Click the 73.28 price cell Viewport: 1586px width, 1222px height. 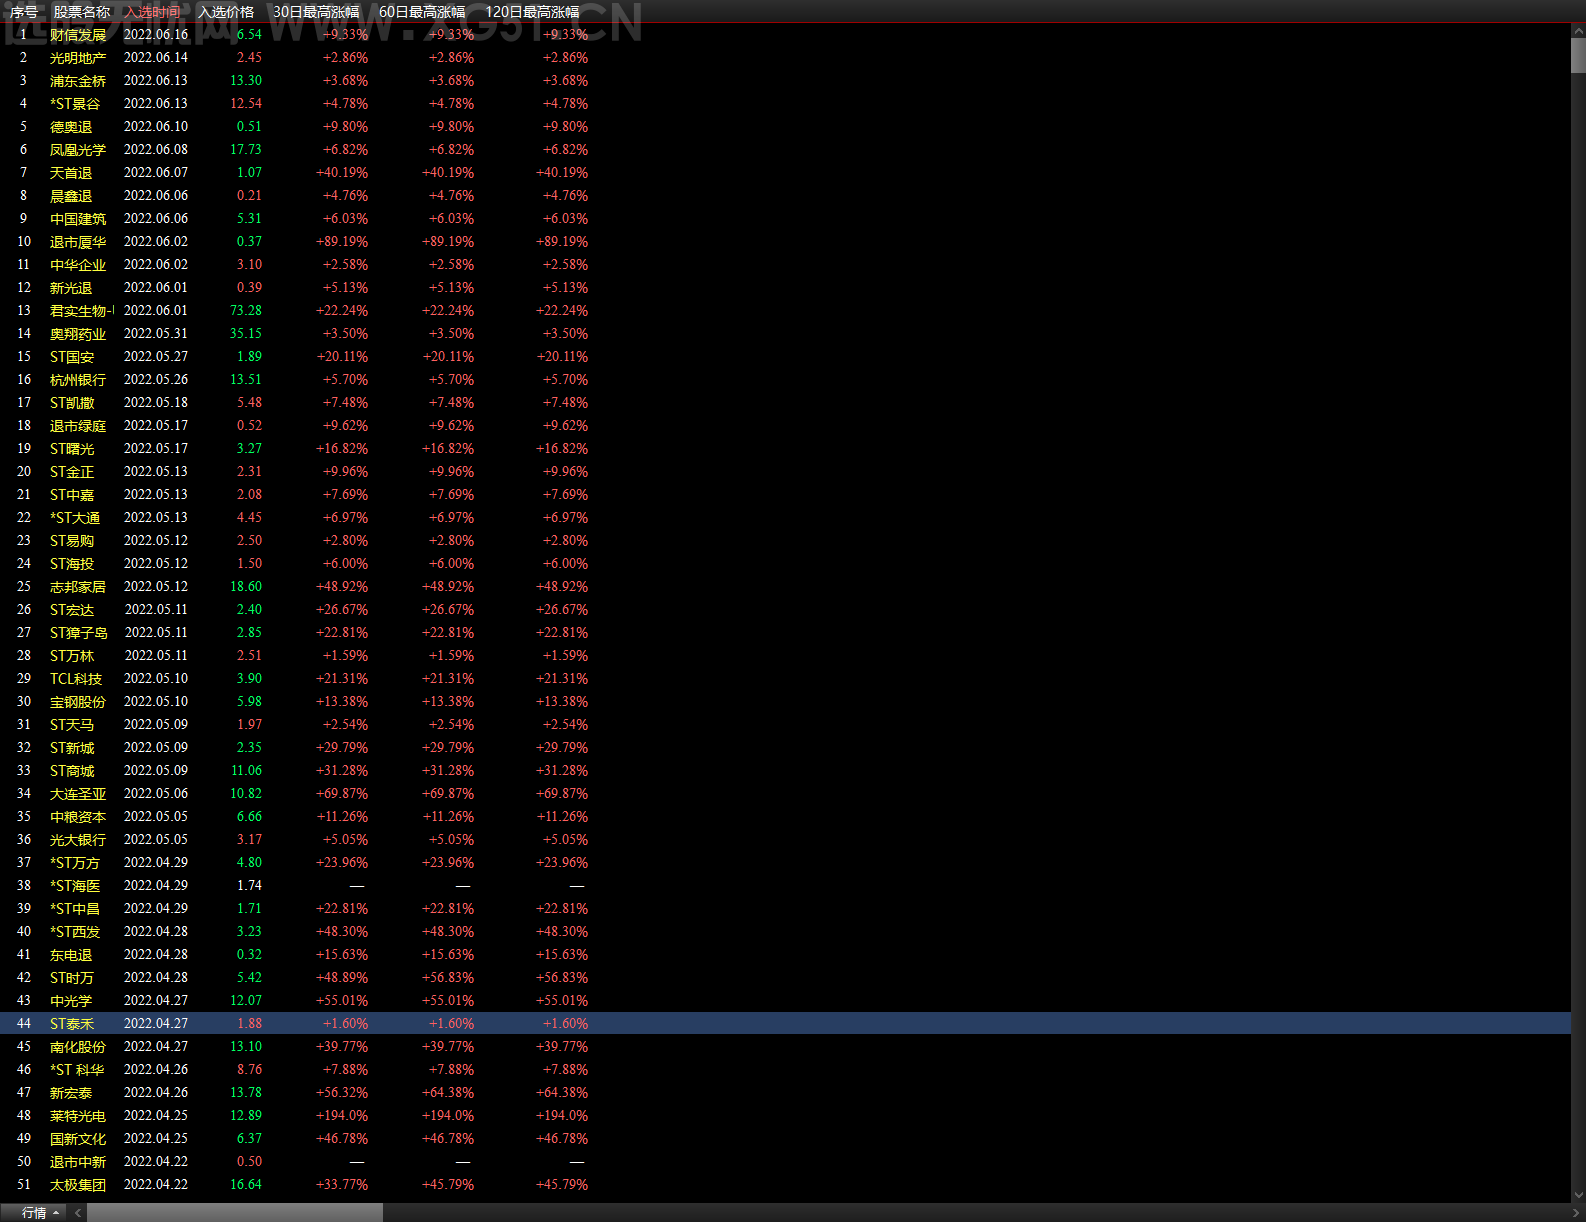pos(246,311)
